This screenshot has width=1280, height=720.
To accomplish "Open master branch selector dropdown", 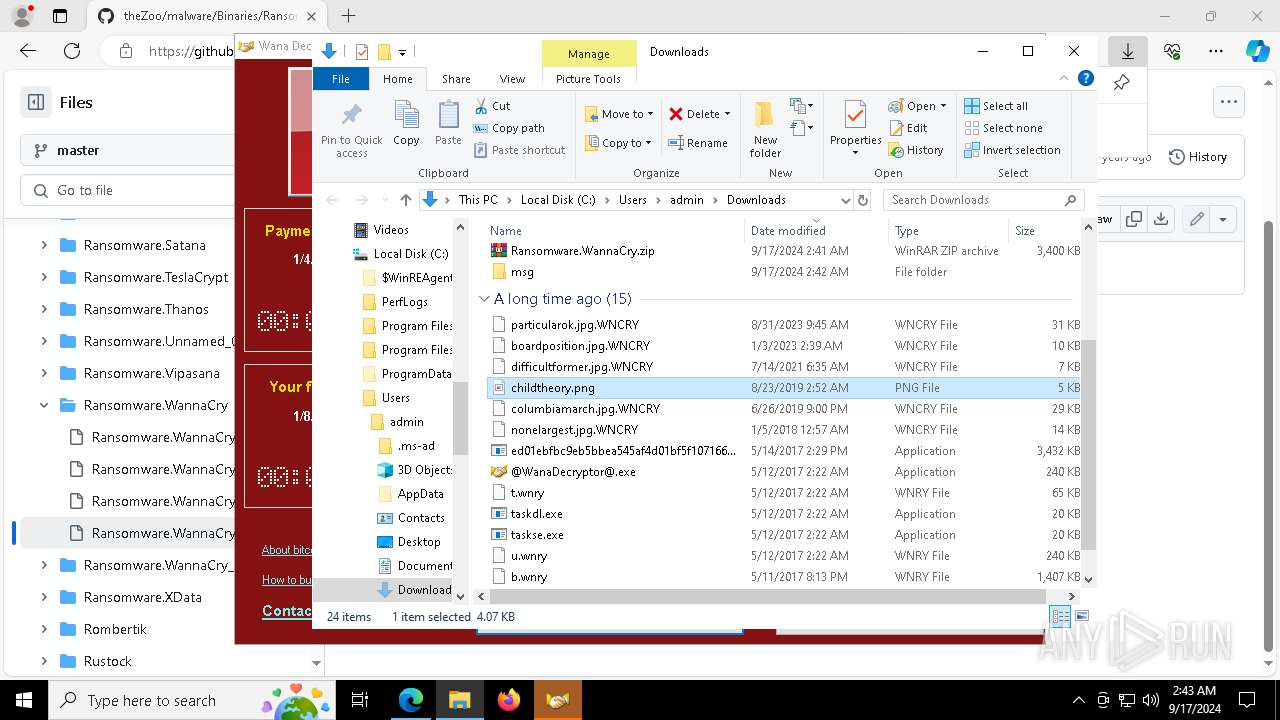I will pyautogui.click(x=127, y=150).
